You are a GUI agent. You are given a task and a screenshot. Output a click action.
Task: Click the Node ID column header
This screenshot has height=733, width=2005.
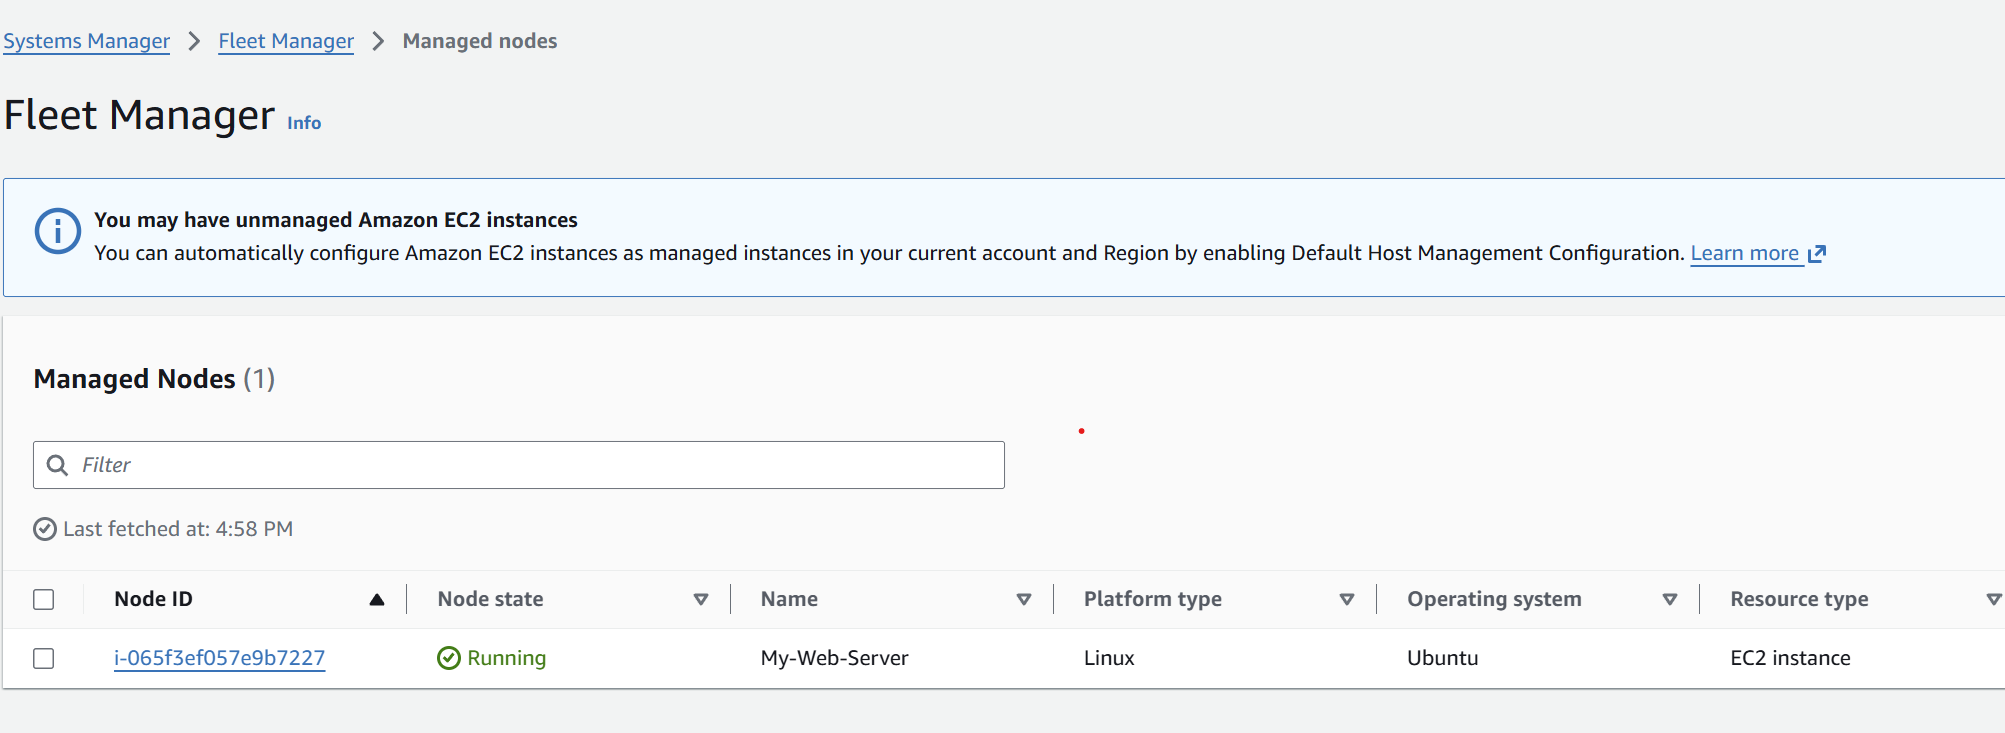coord(153,599)
